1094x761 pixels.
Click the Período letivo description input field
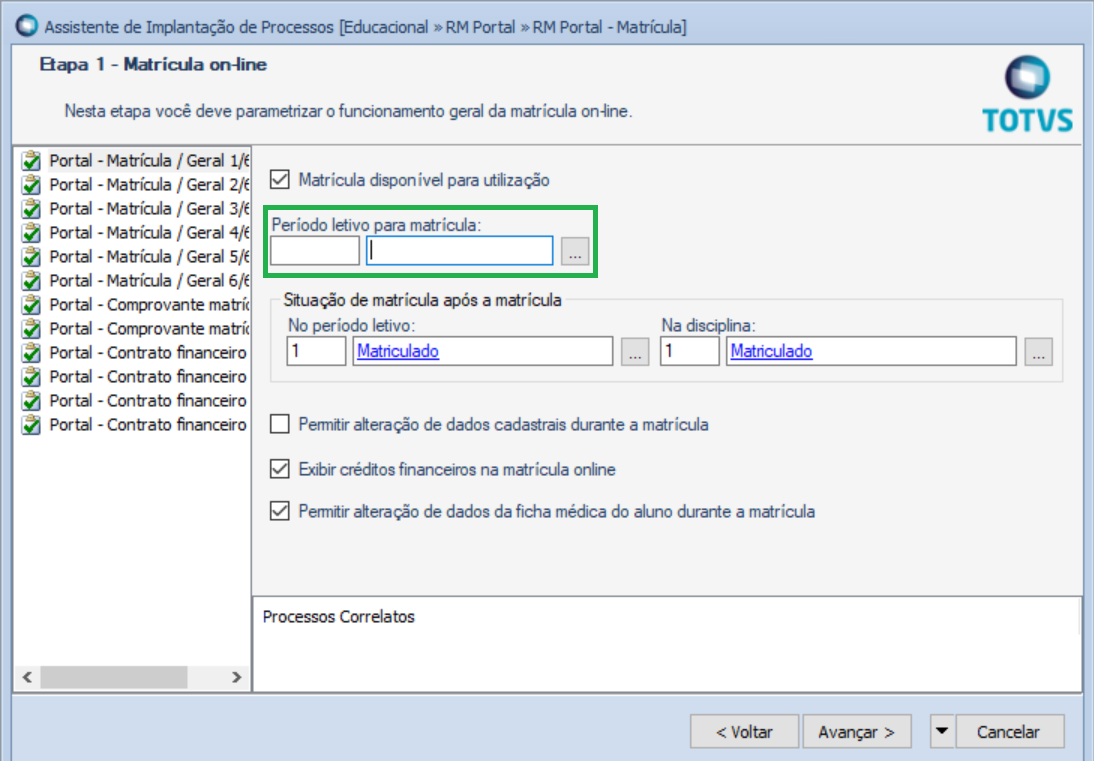point(460,251)
